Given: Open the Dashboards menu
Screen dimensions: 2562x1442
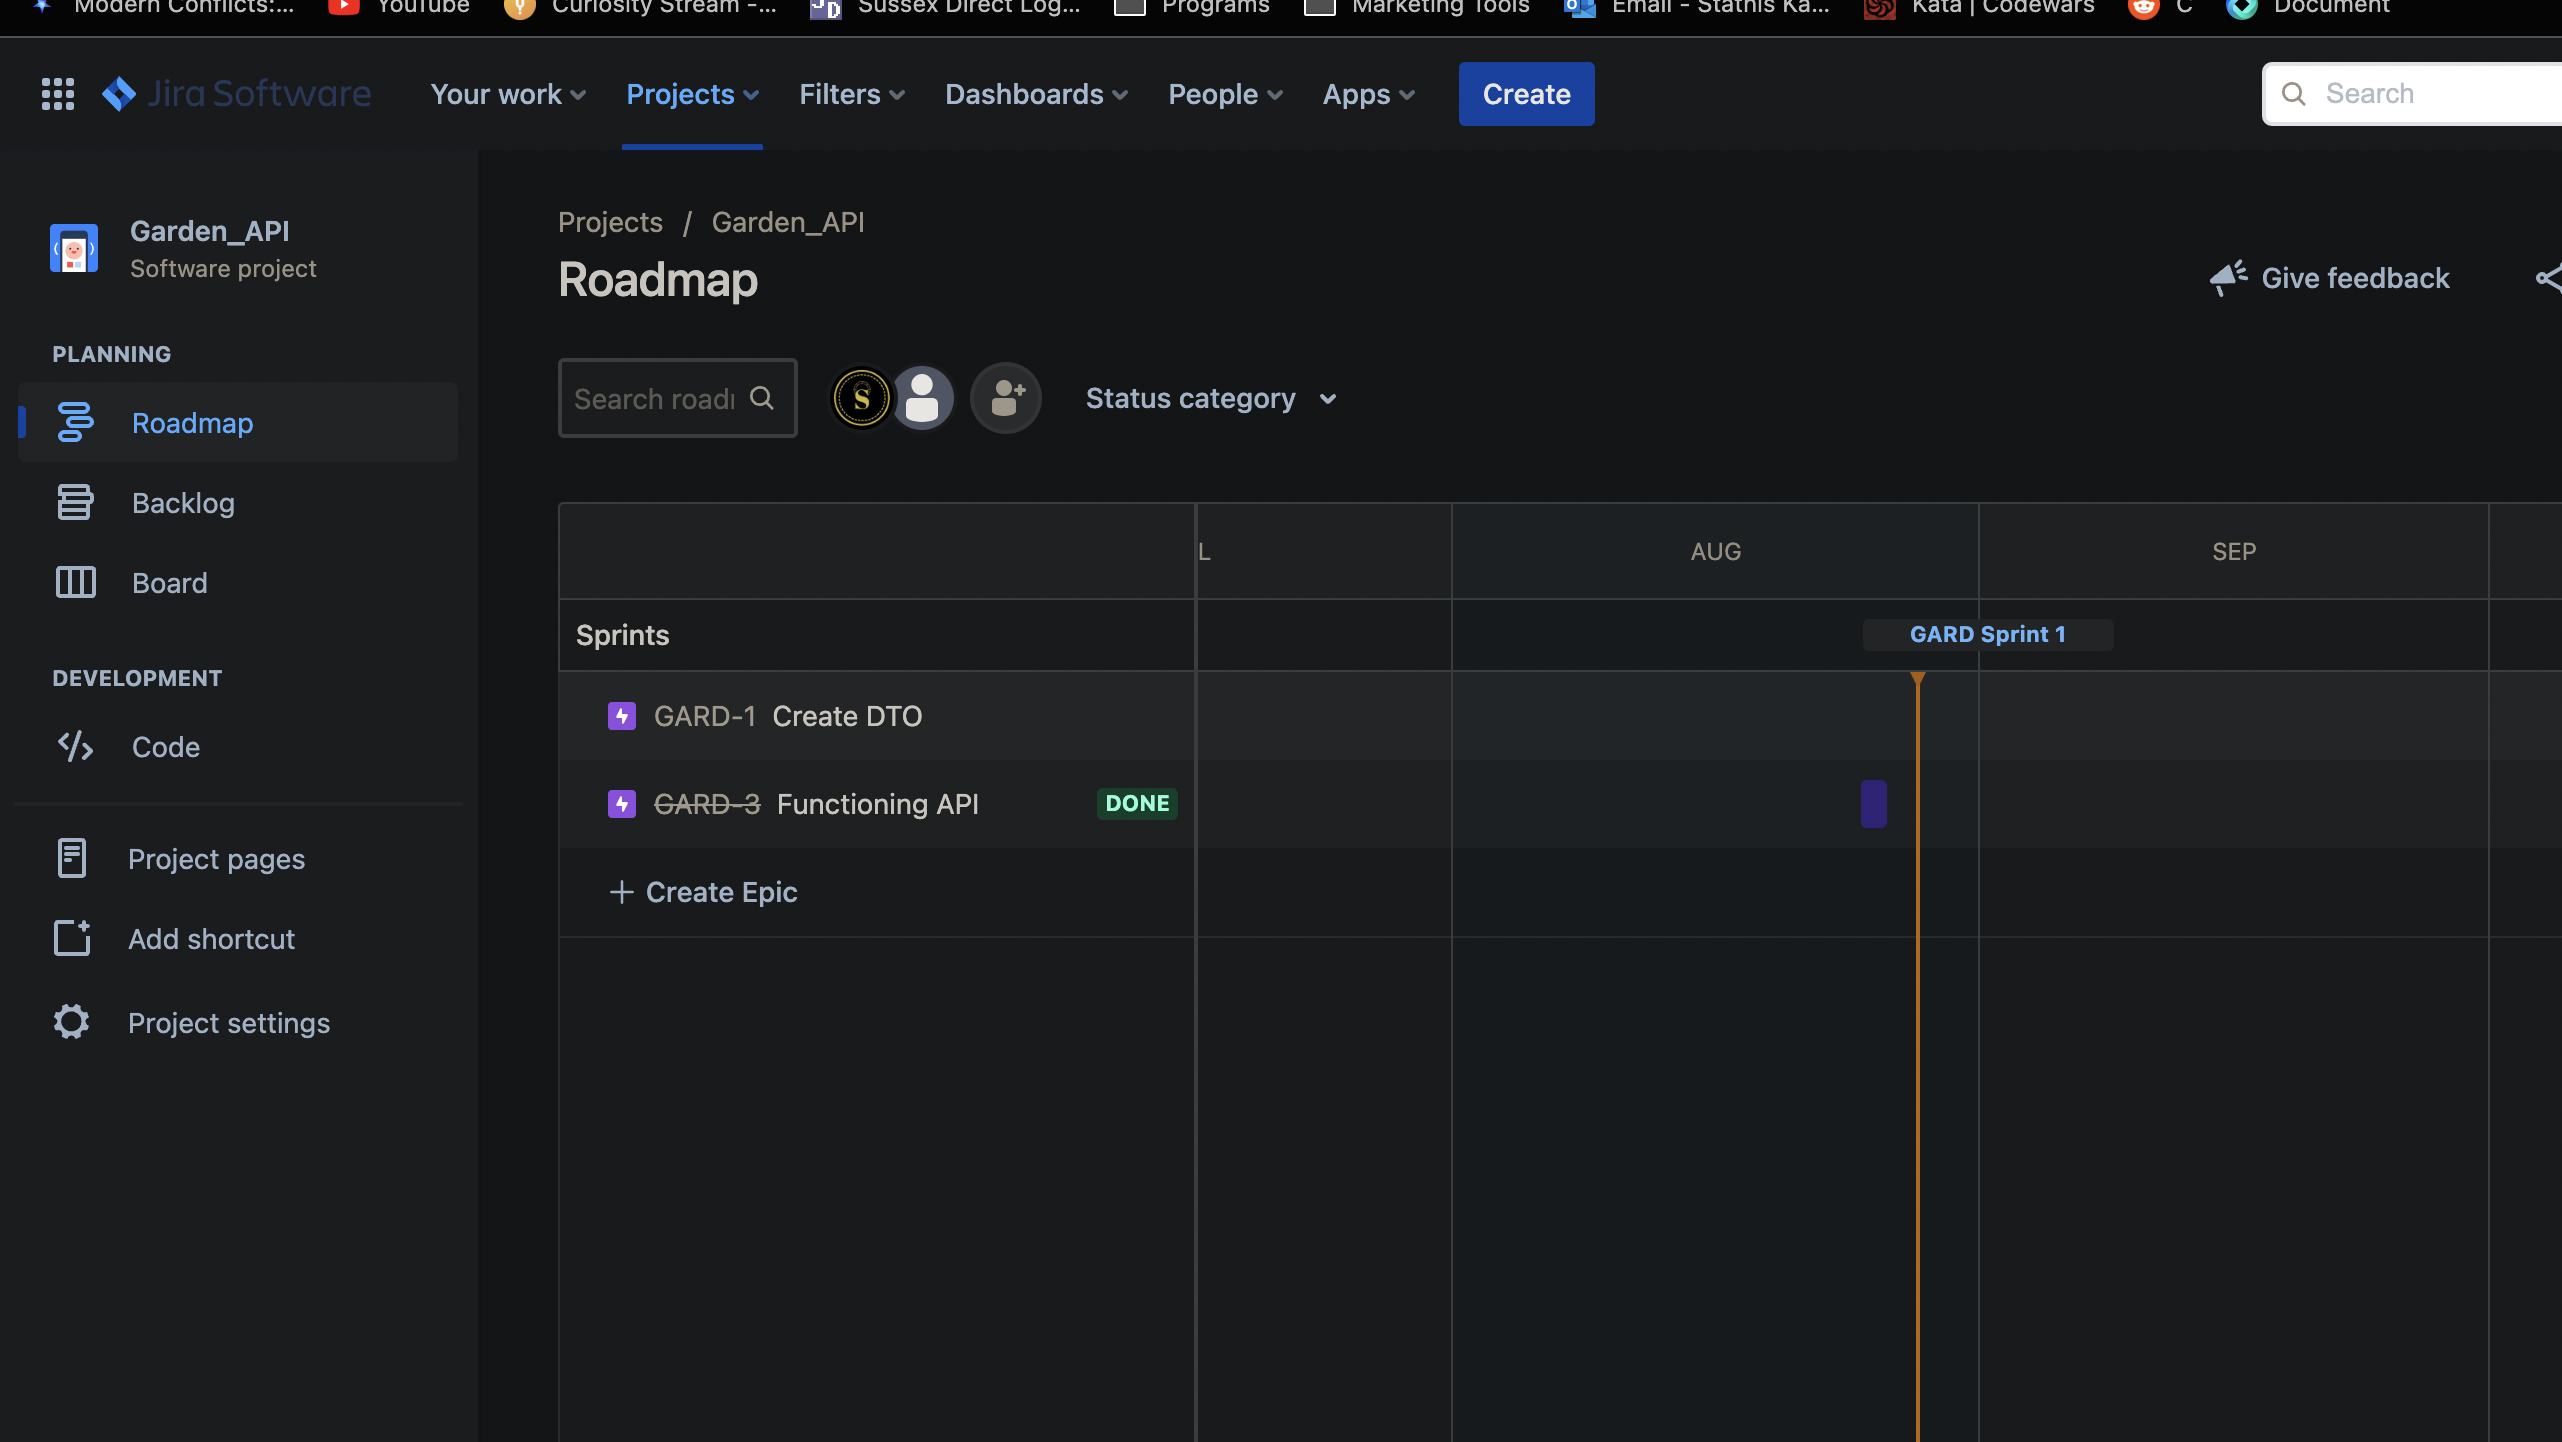Looking at the screenshot, I should 1036,94.
